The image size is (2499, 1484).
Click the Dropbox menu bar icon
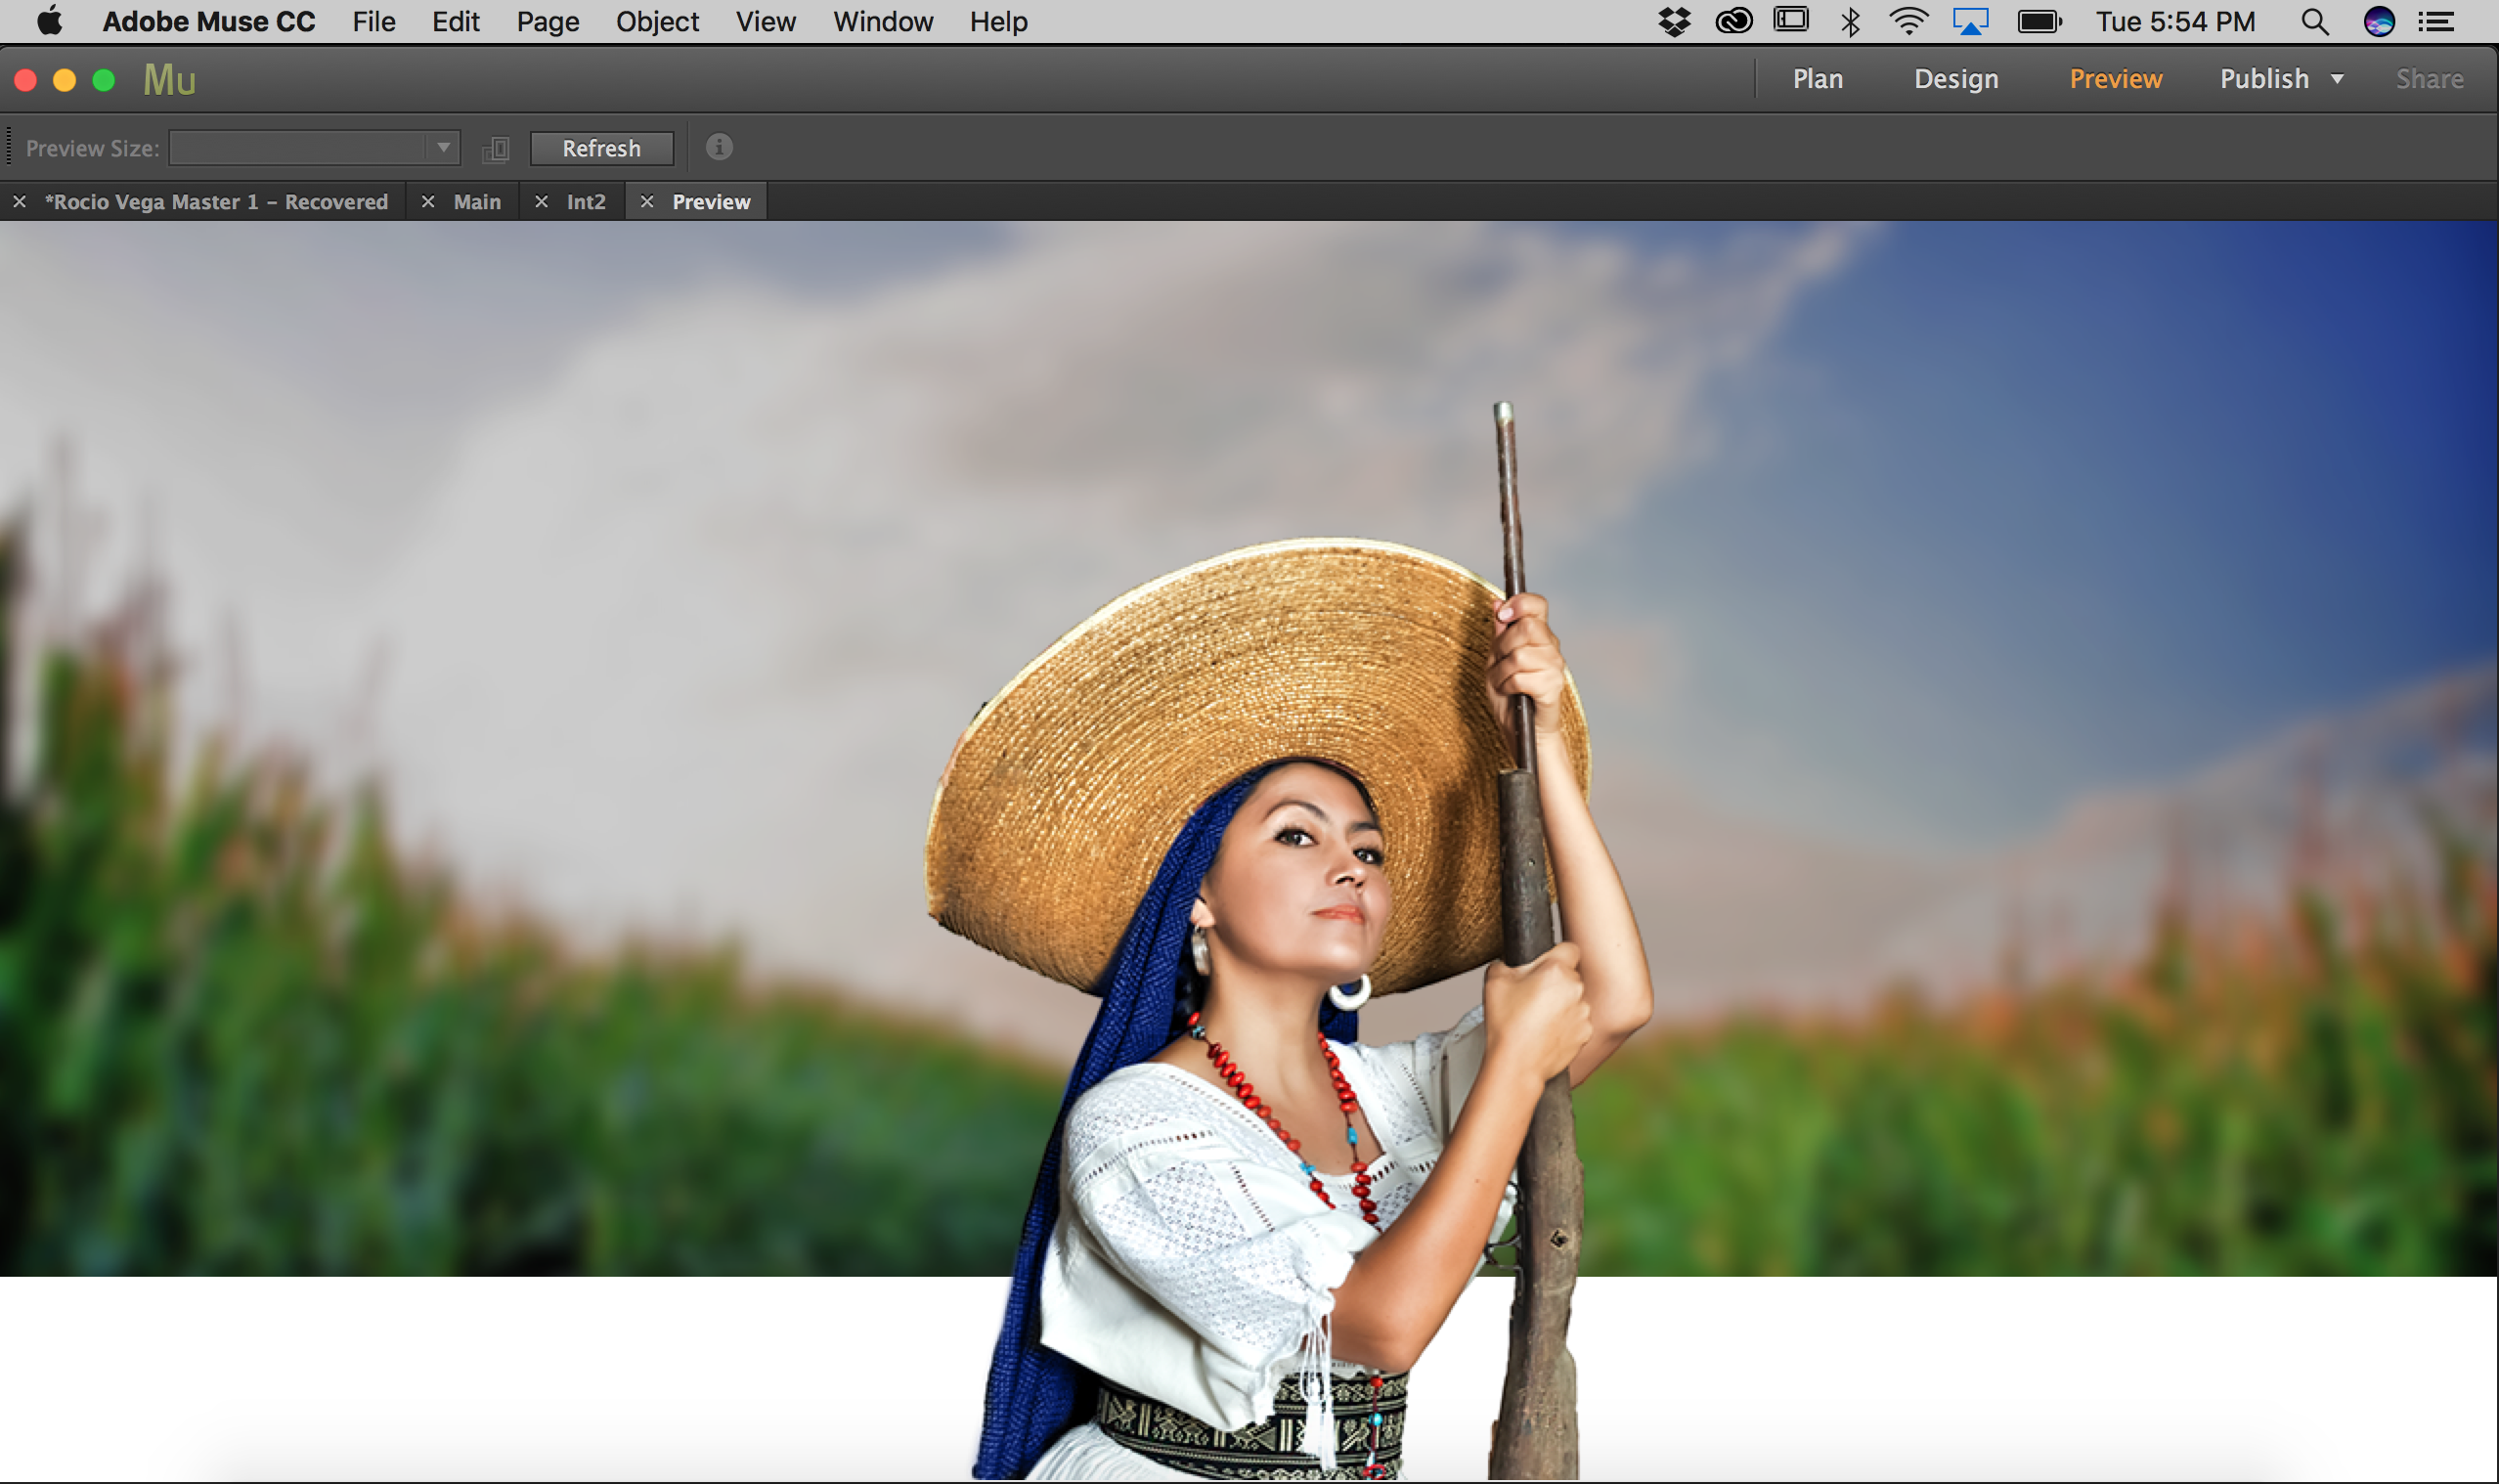tap(1674, 21)
